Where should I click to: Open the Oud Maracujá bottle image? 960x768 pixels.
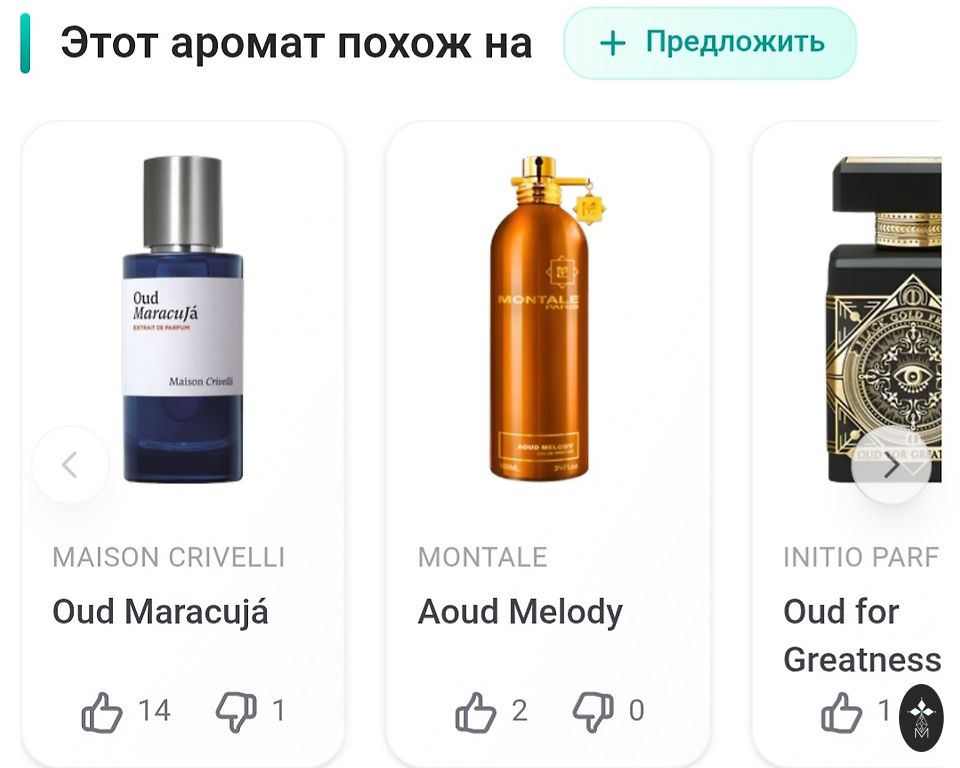point(183,318)
